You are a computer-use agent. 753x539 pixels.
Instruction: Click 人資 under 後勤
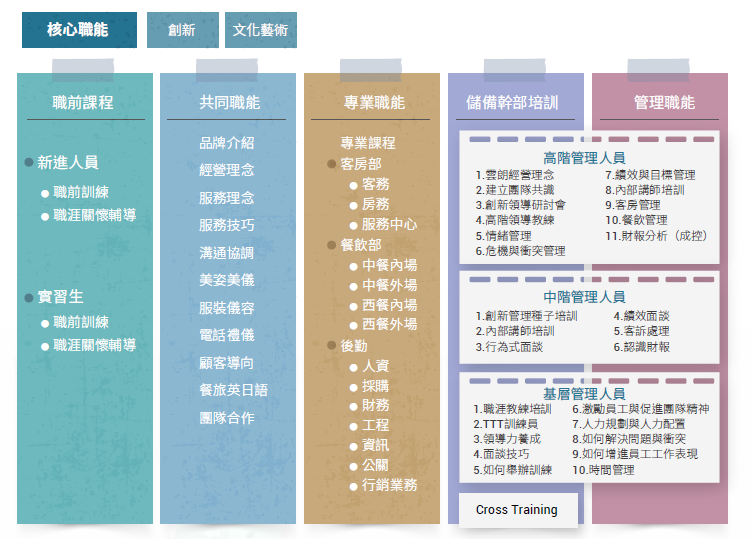tap(376, 366)
